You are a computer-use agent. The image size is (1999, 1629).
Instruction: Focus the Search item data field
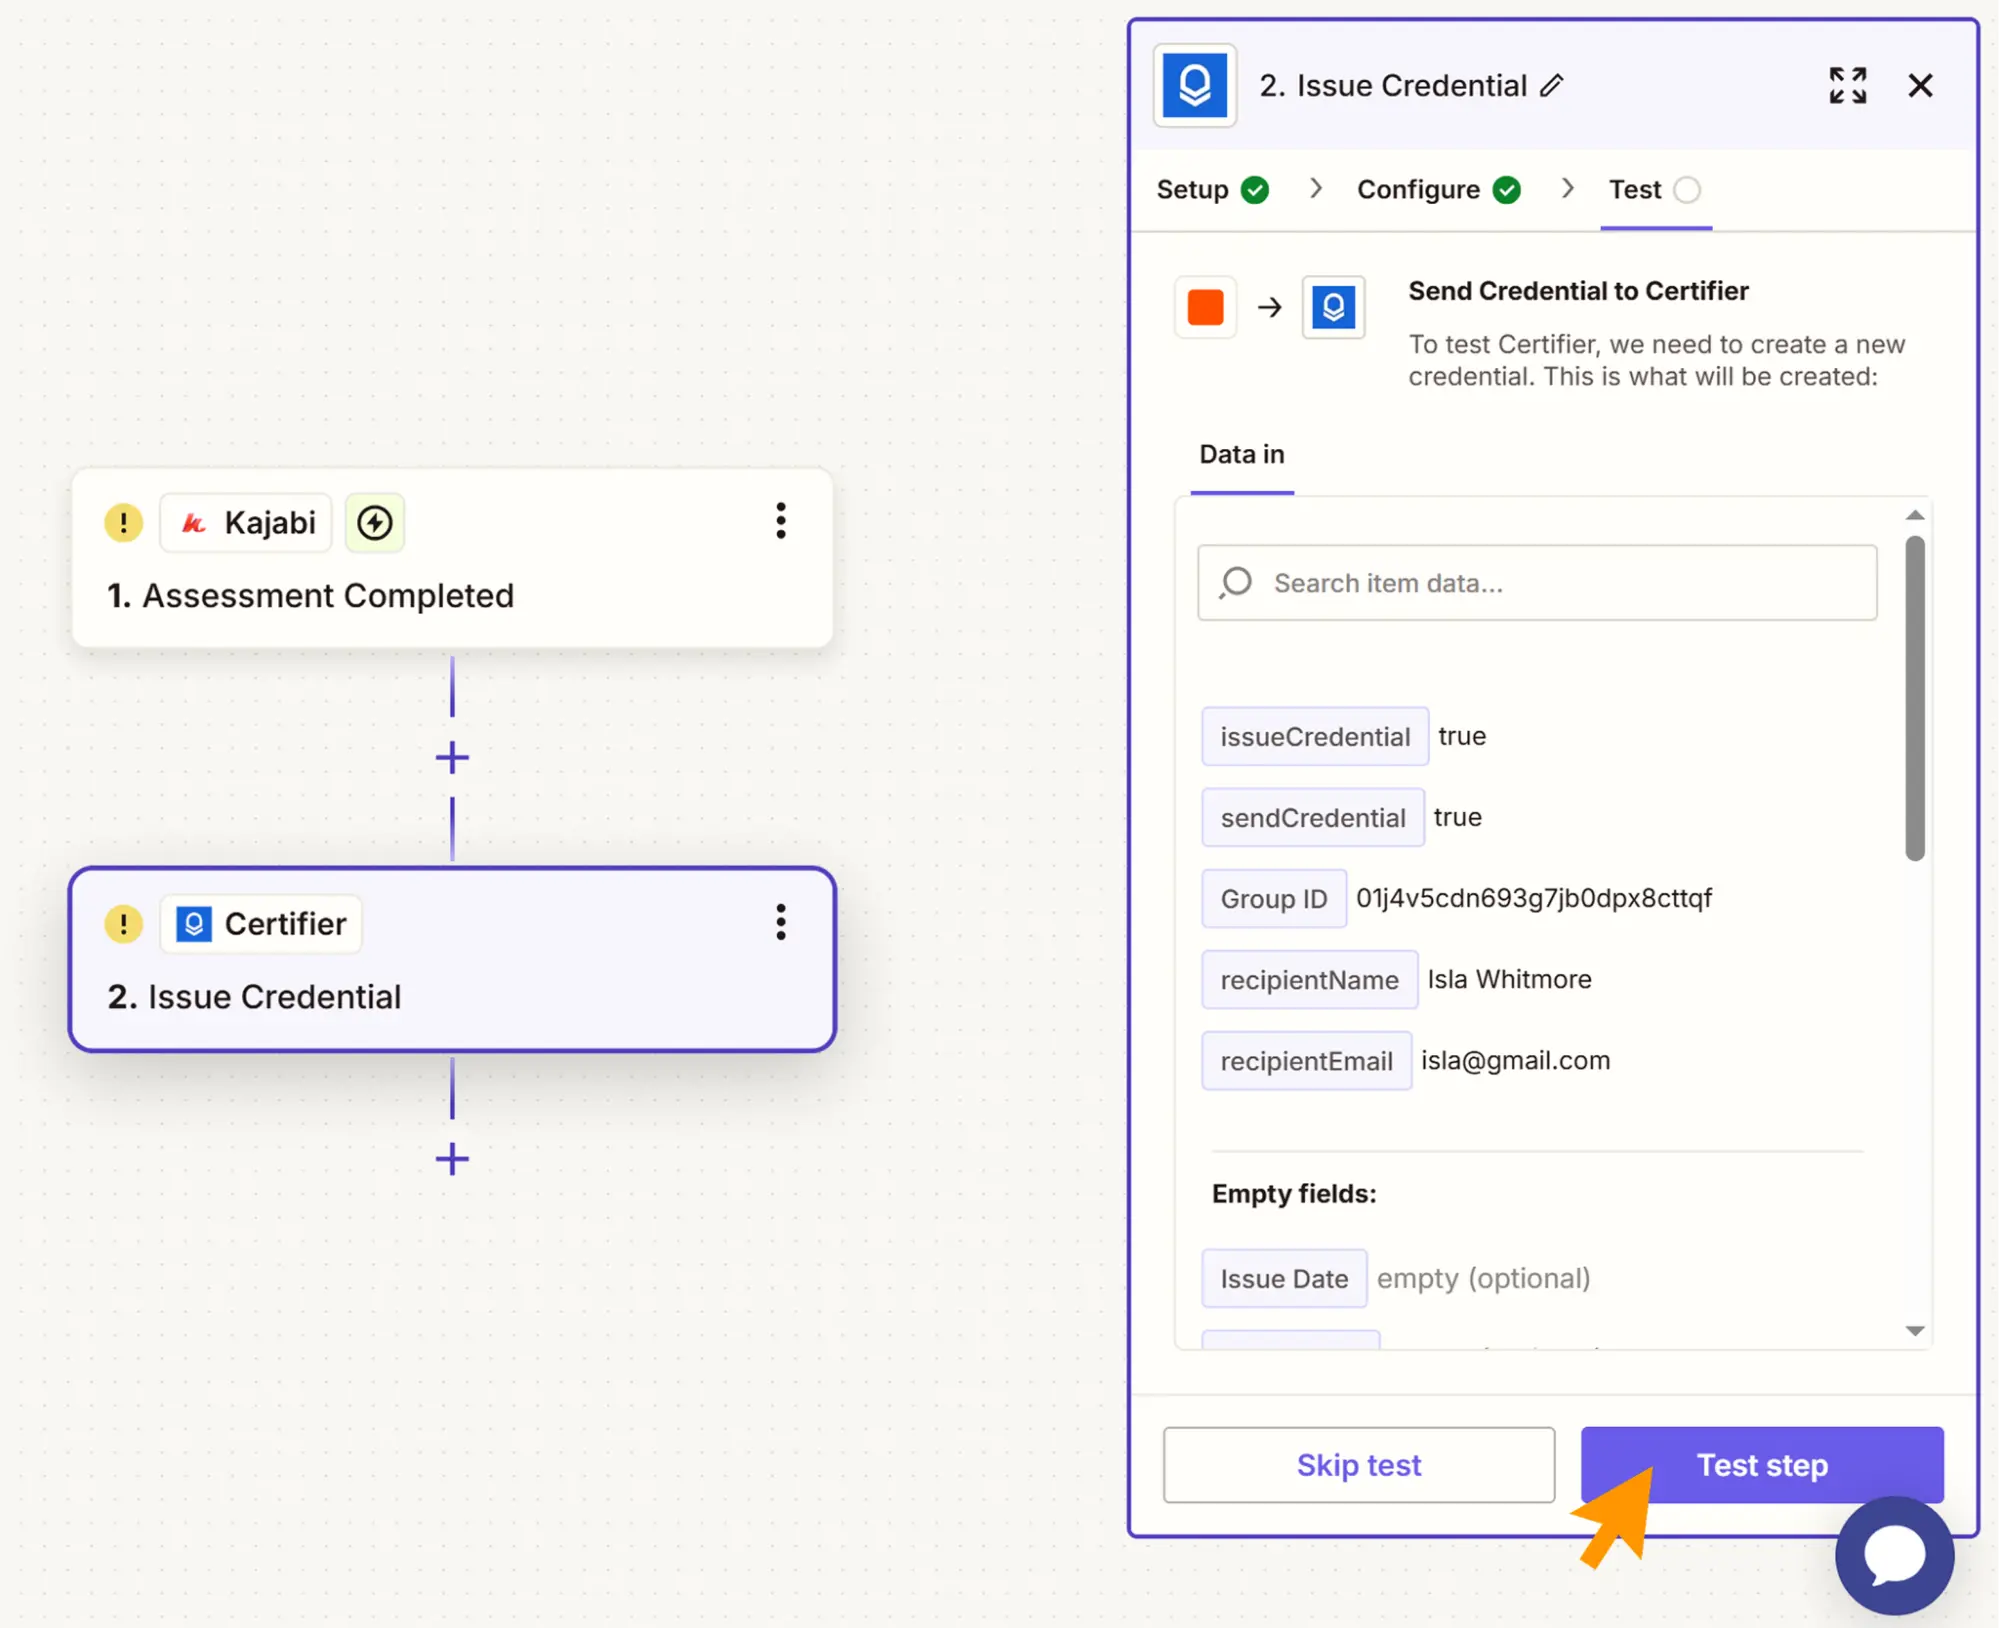click(x=1537, y=583)
